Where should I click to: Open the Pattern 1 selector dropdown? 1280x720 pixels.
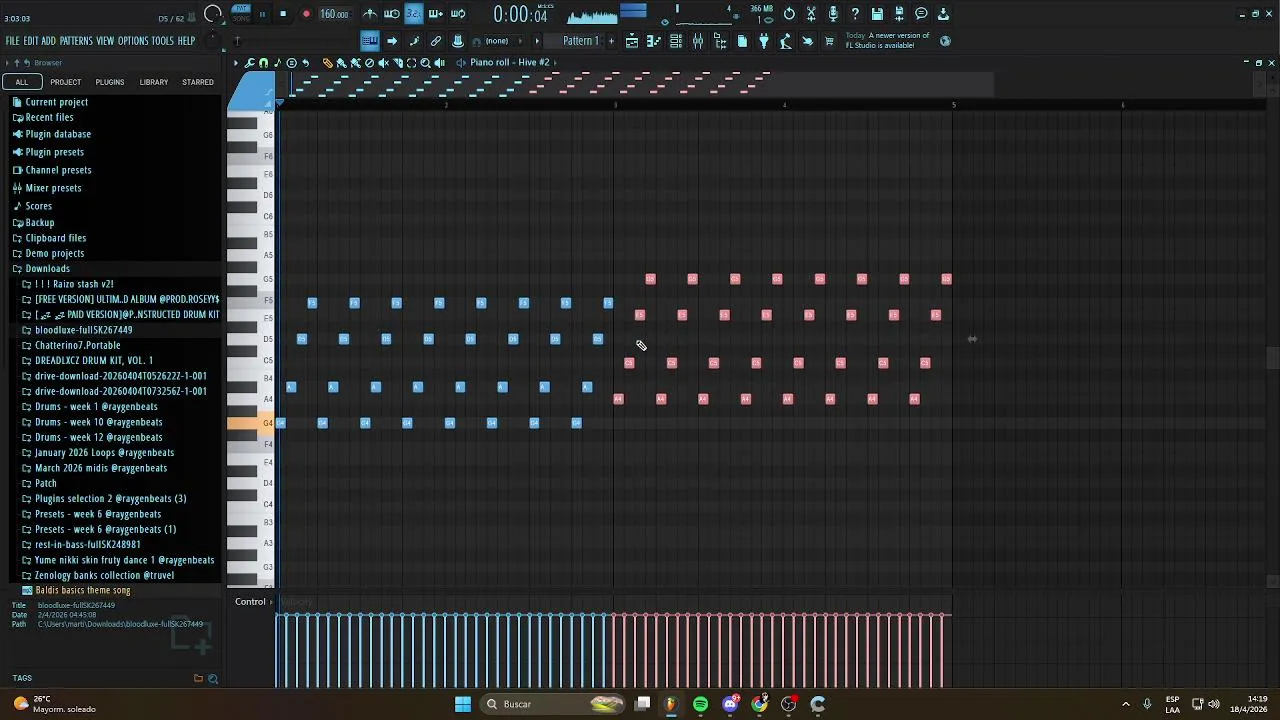[x=580, y=41]
